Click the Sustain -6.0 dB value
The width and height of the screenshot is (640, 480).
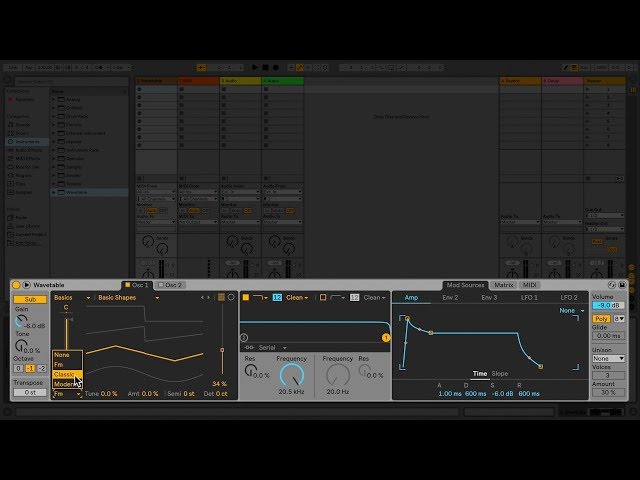tap(502, 394)
